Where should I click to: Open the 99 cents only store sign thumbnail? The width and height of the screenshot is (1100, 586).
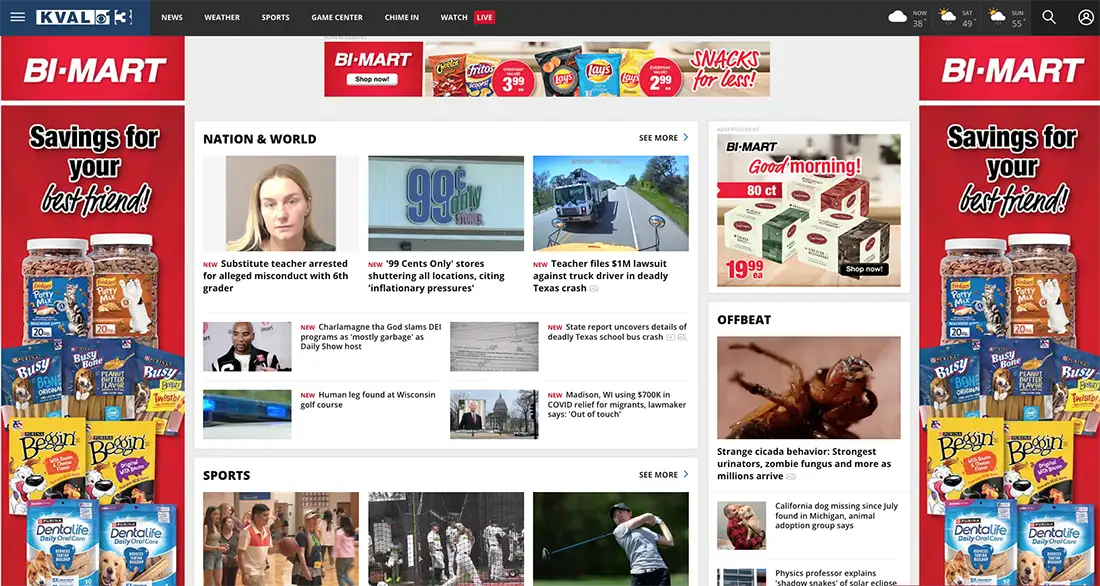click(x=446, y=204)
